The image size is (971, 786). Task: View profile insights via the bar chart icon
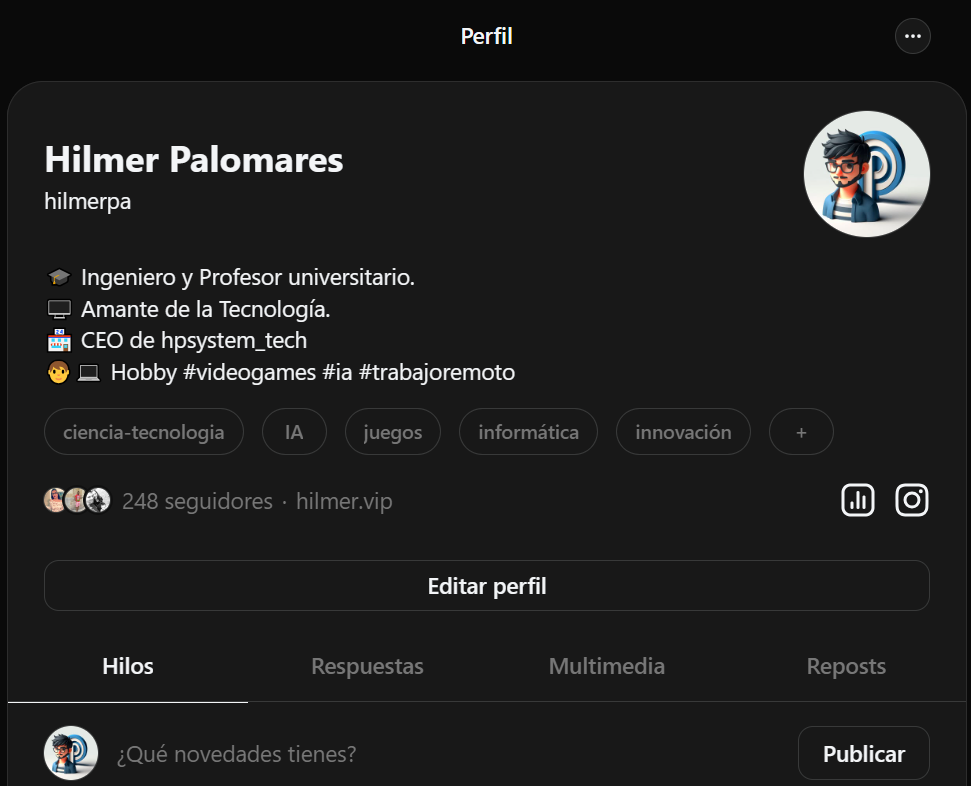tap(857, 499)
